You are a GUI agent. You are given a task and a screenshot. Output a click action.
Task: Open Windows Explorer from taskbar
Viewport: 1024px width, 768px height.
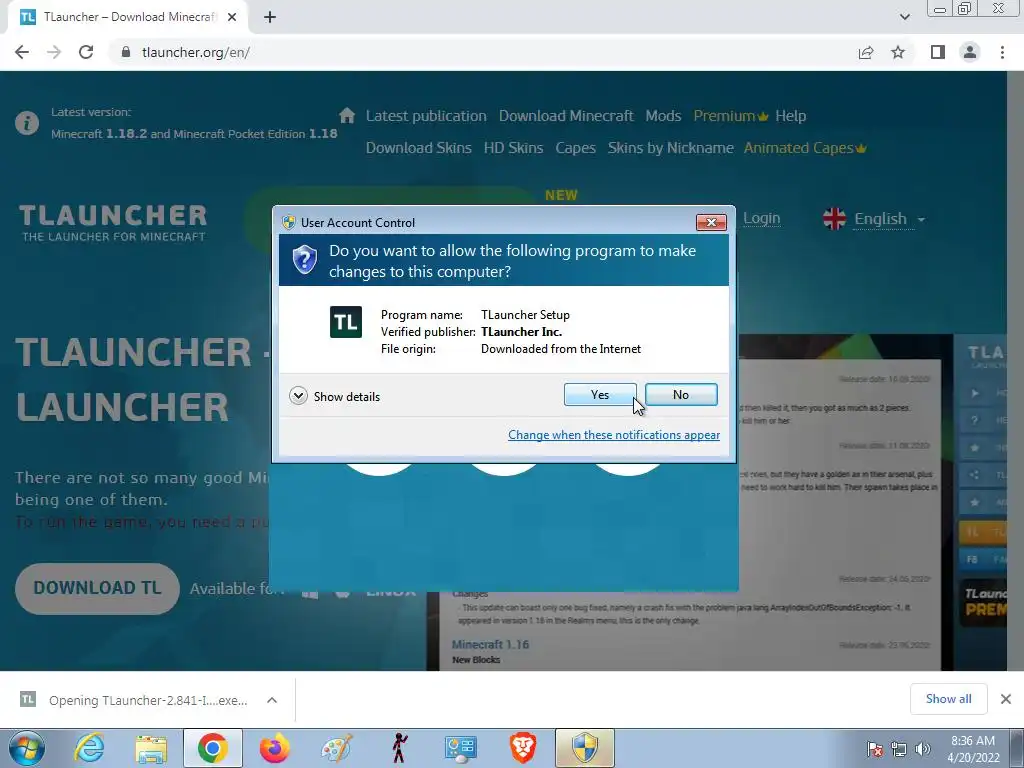pos(151,748)
